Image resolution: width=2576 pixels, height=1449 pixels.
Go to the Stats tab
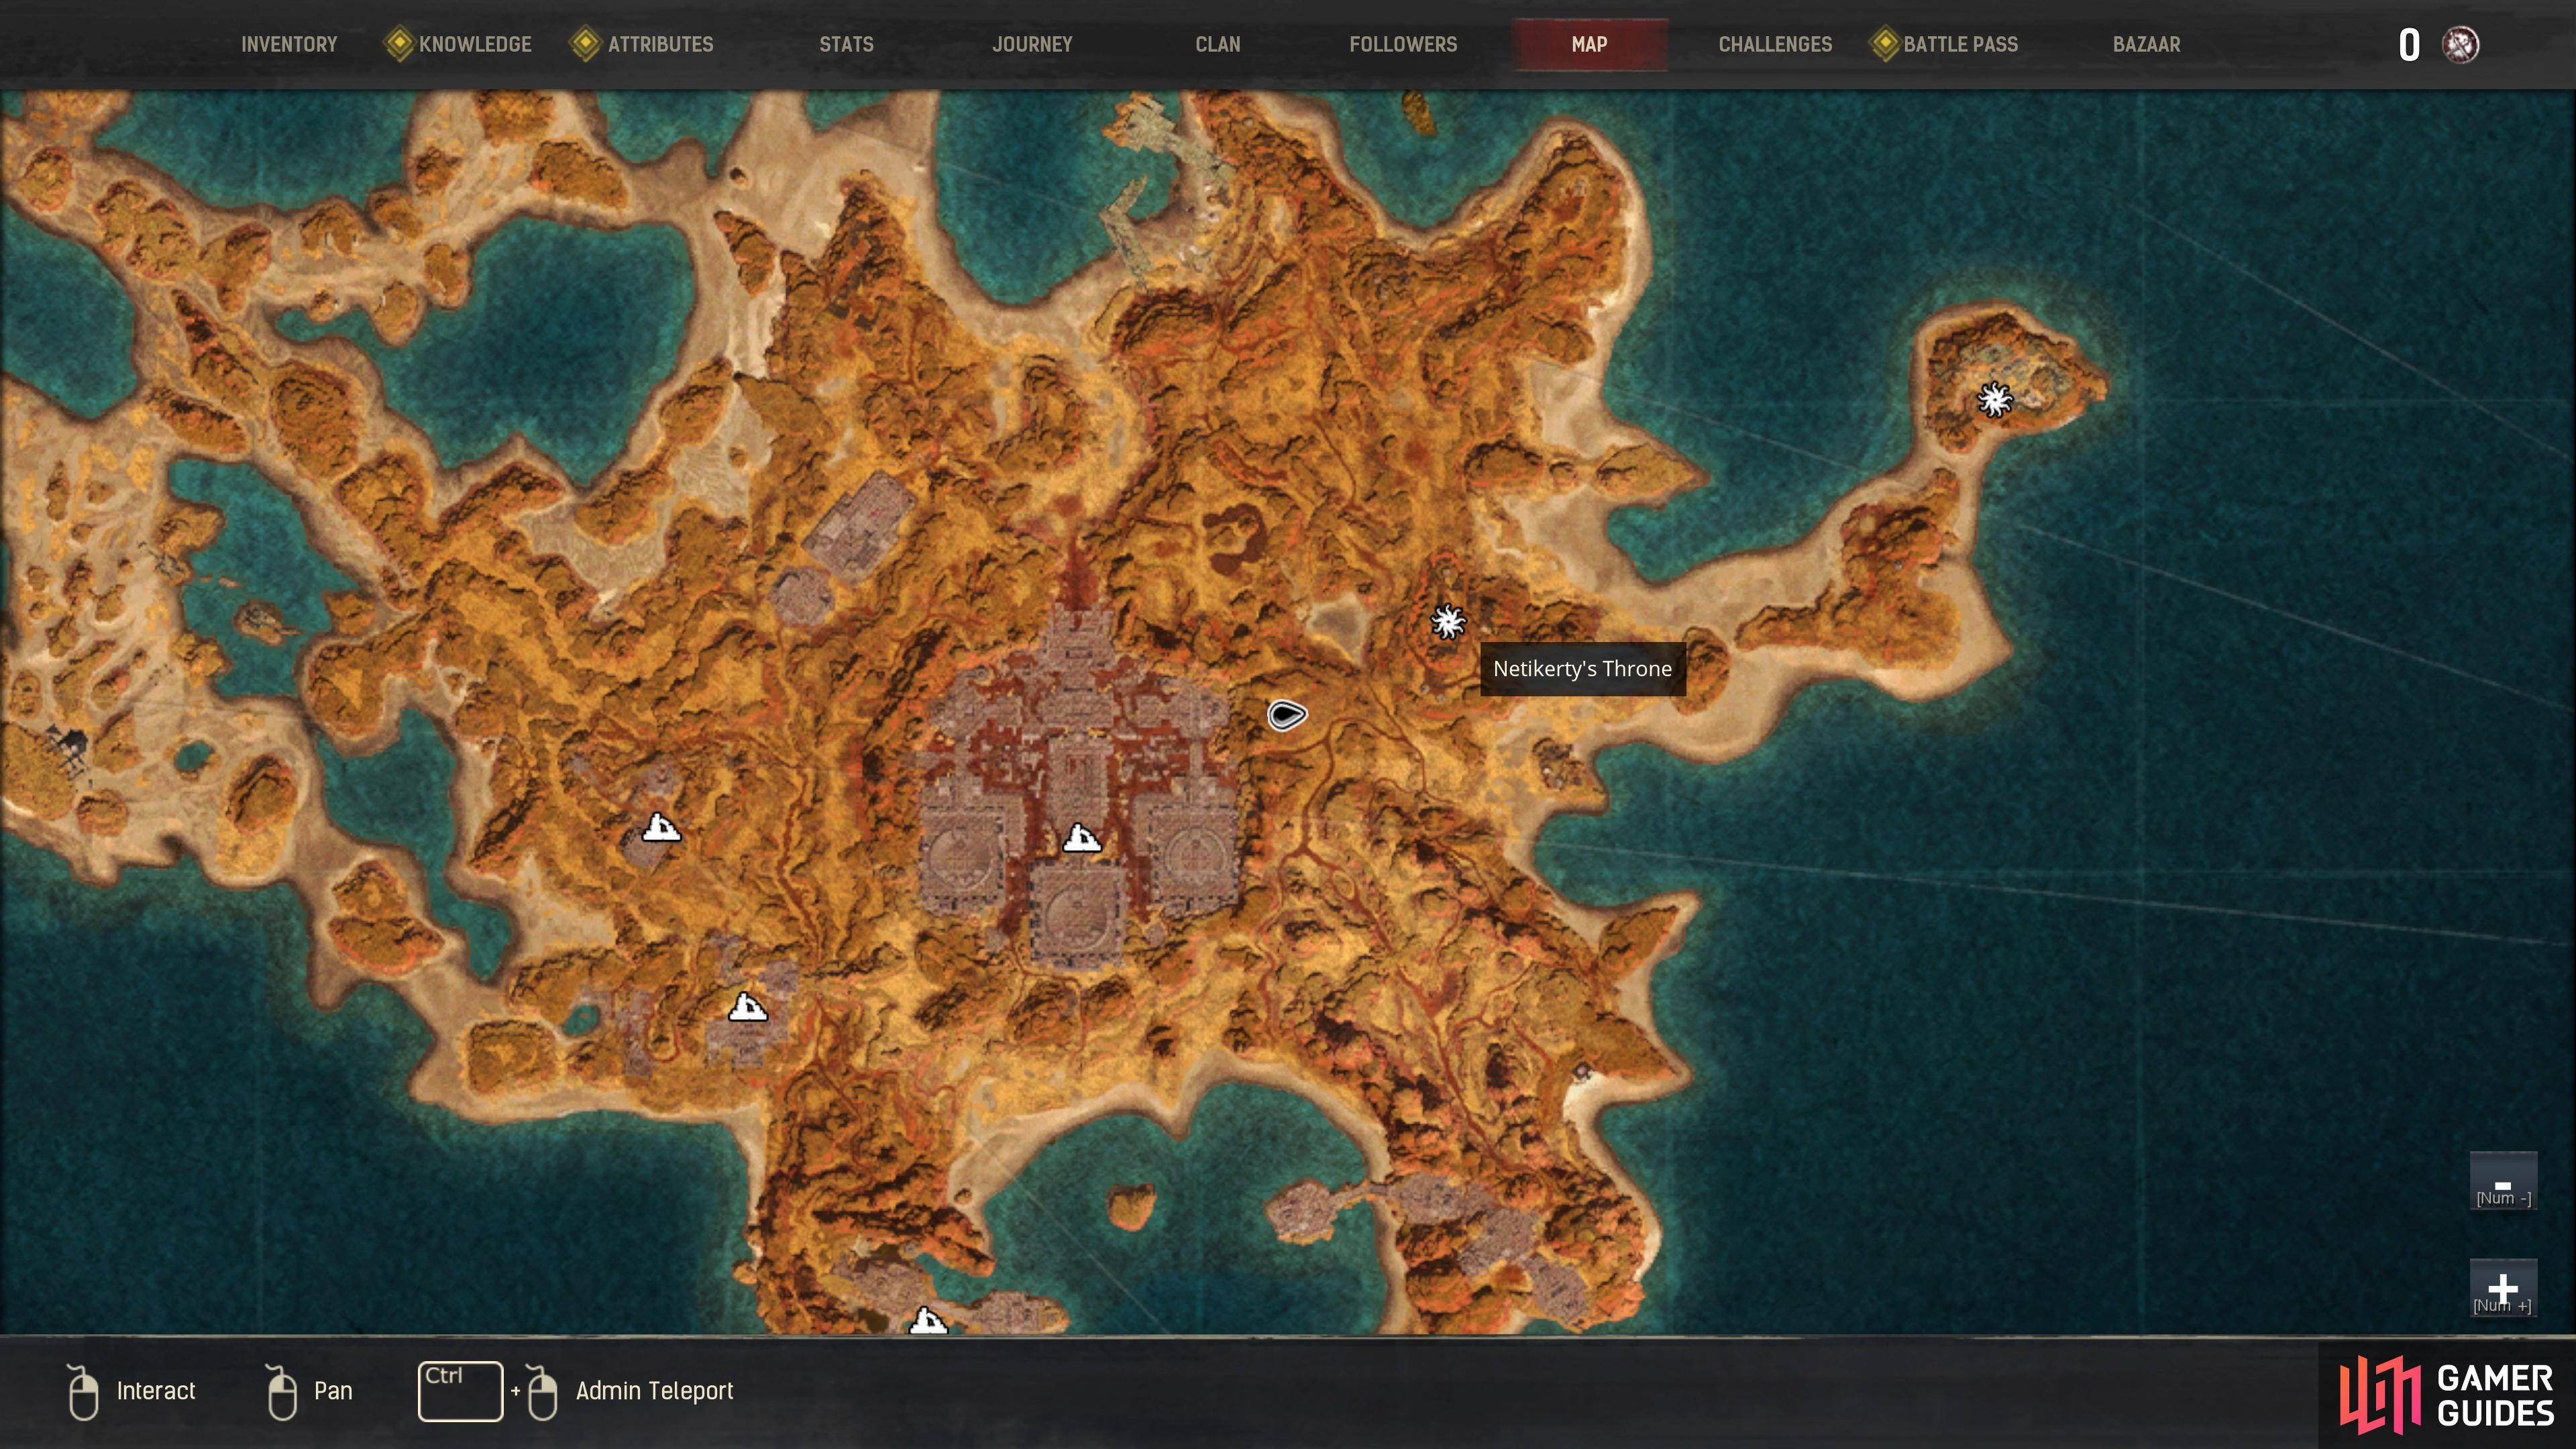(846, 44)
